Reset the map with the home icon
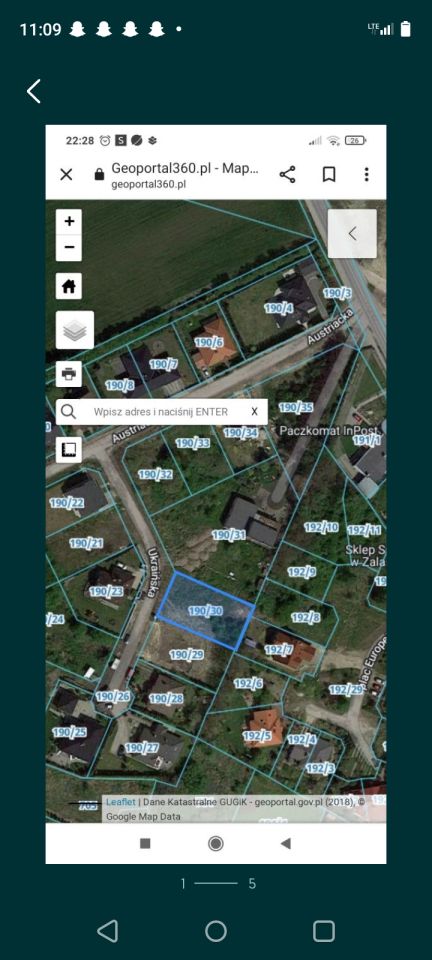The height and width of the screenshot is (960, 432). (69, 286)
